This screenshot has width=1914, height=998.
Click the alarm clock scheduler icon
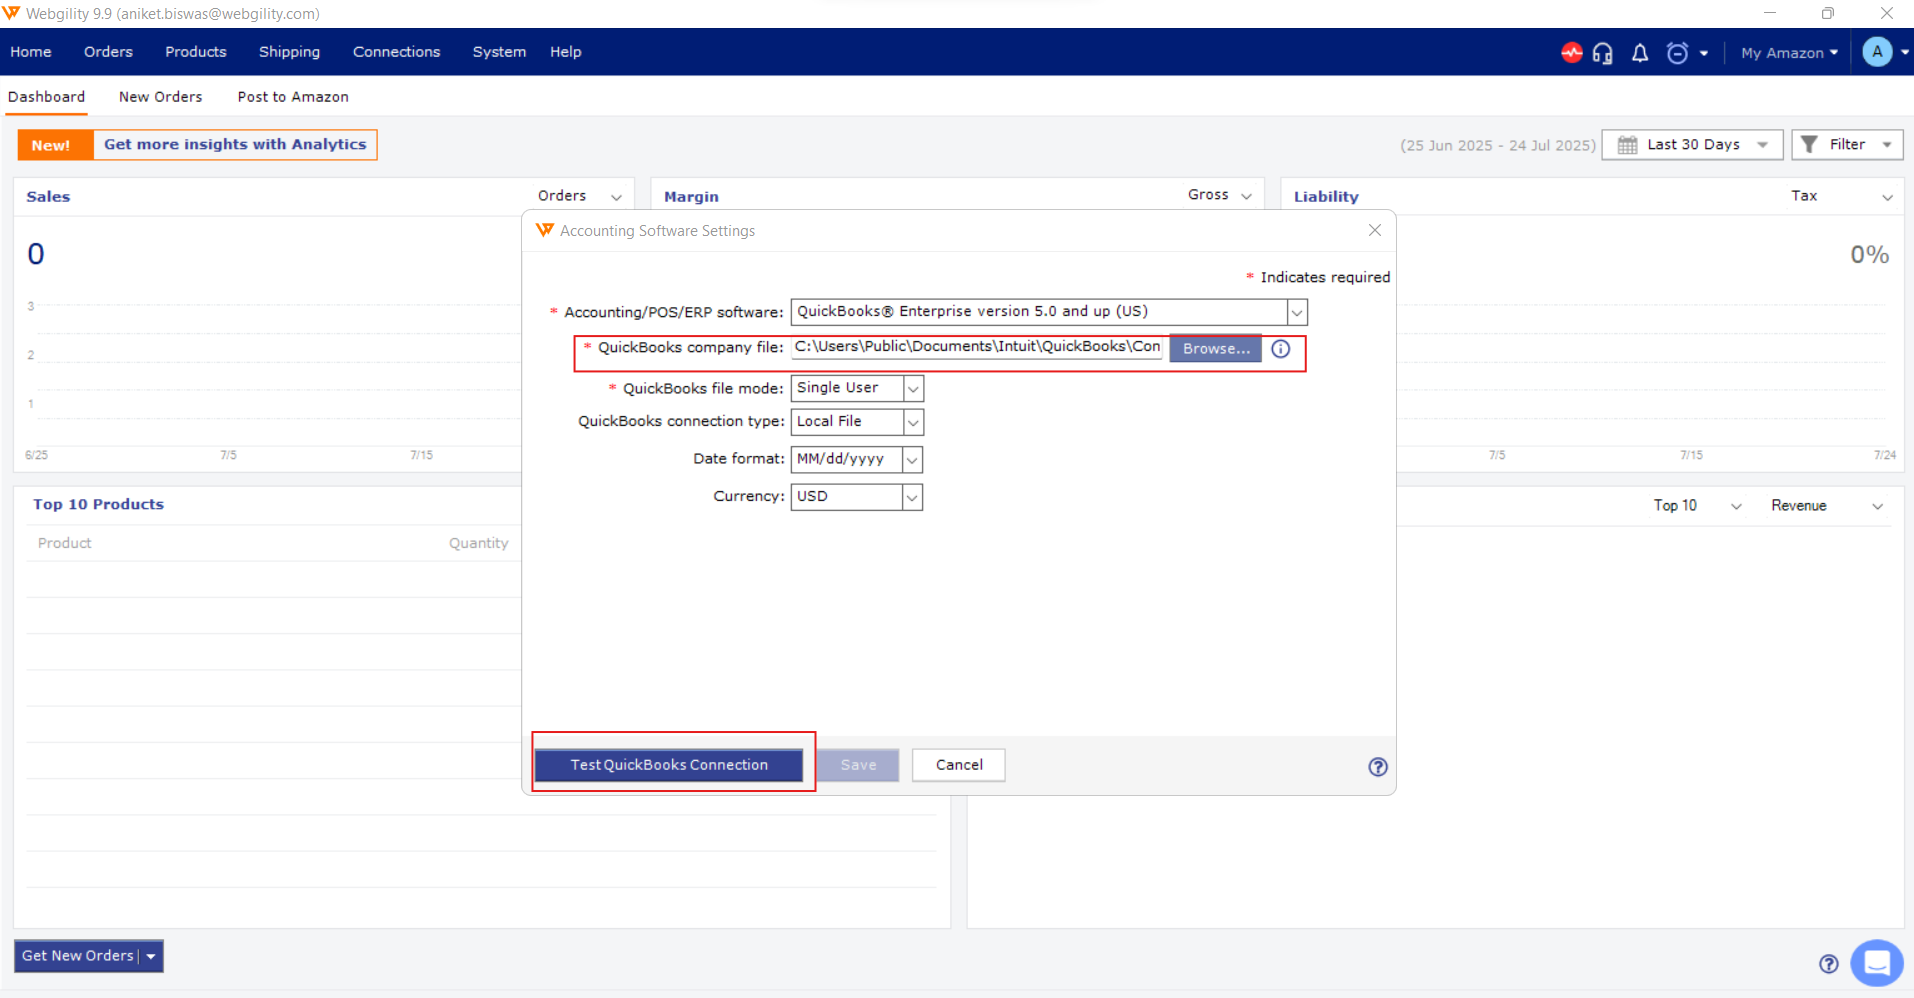click(x=1677, y=53)
